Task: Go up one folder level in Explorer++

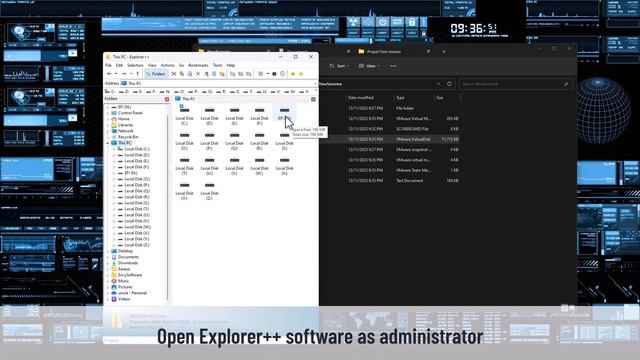Action: coord(138,74)
